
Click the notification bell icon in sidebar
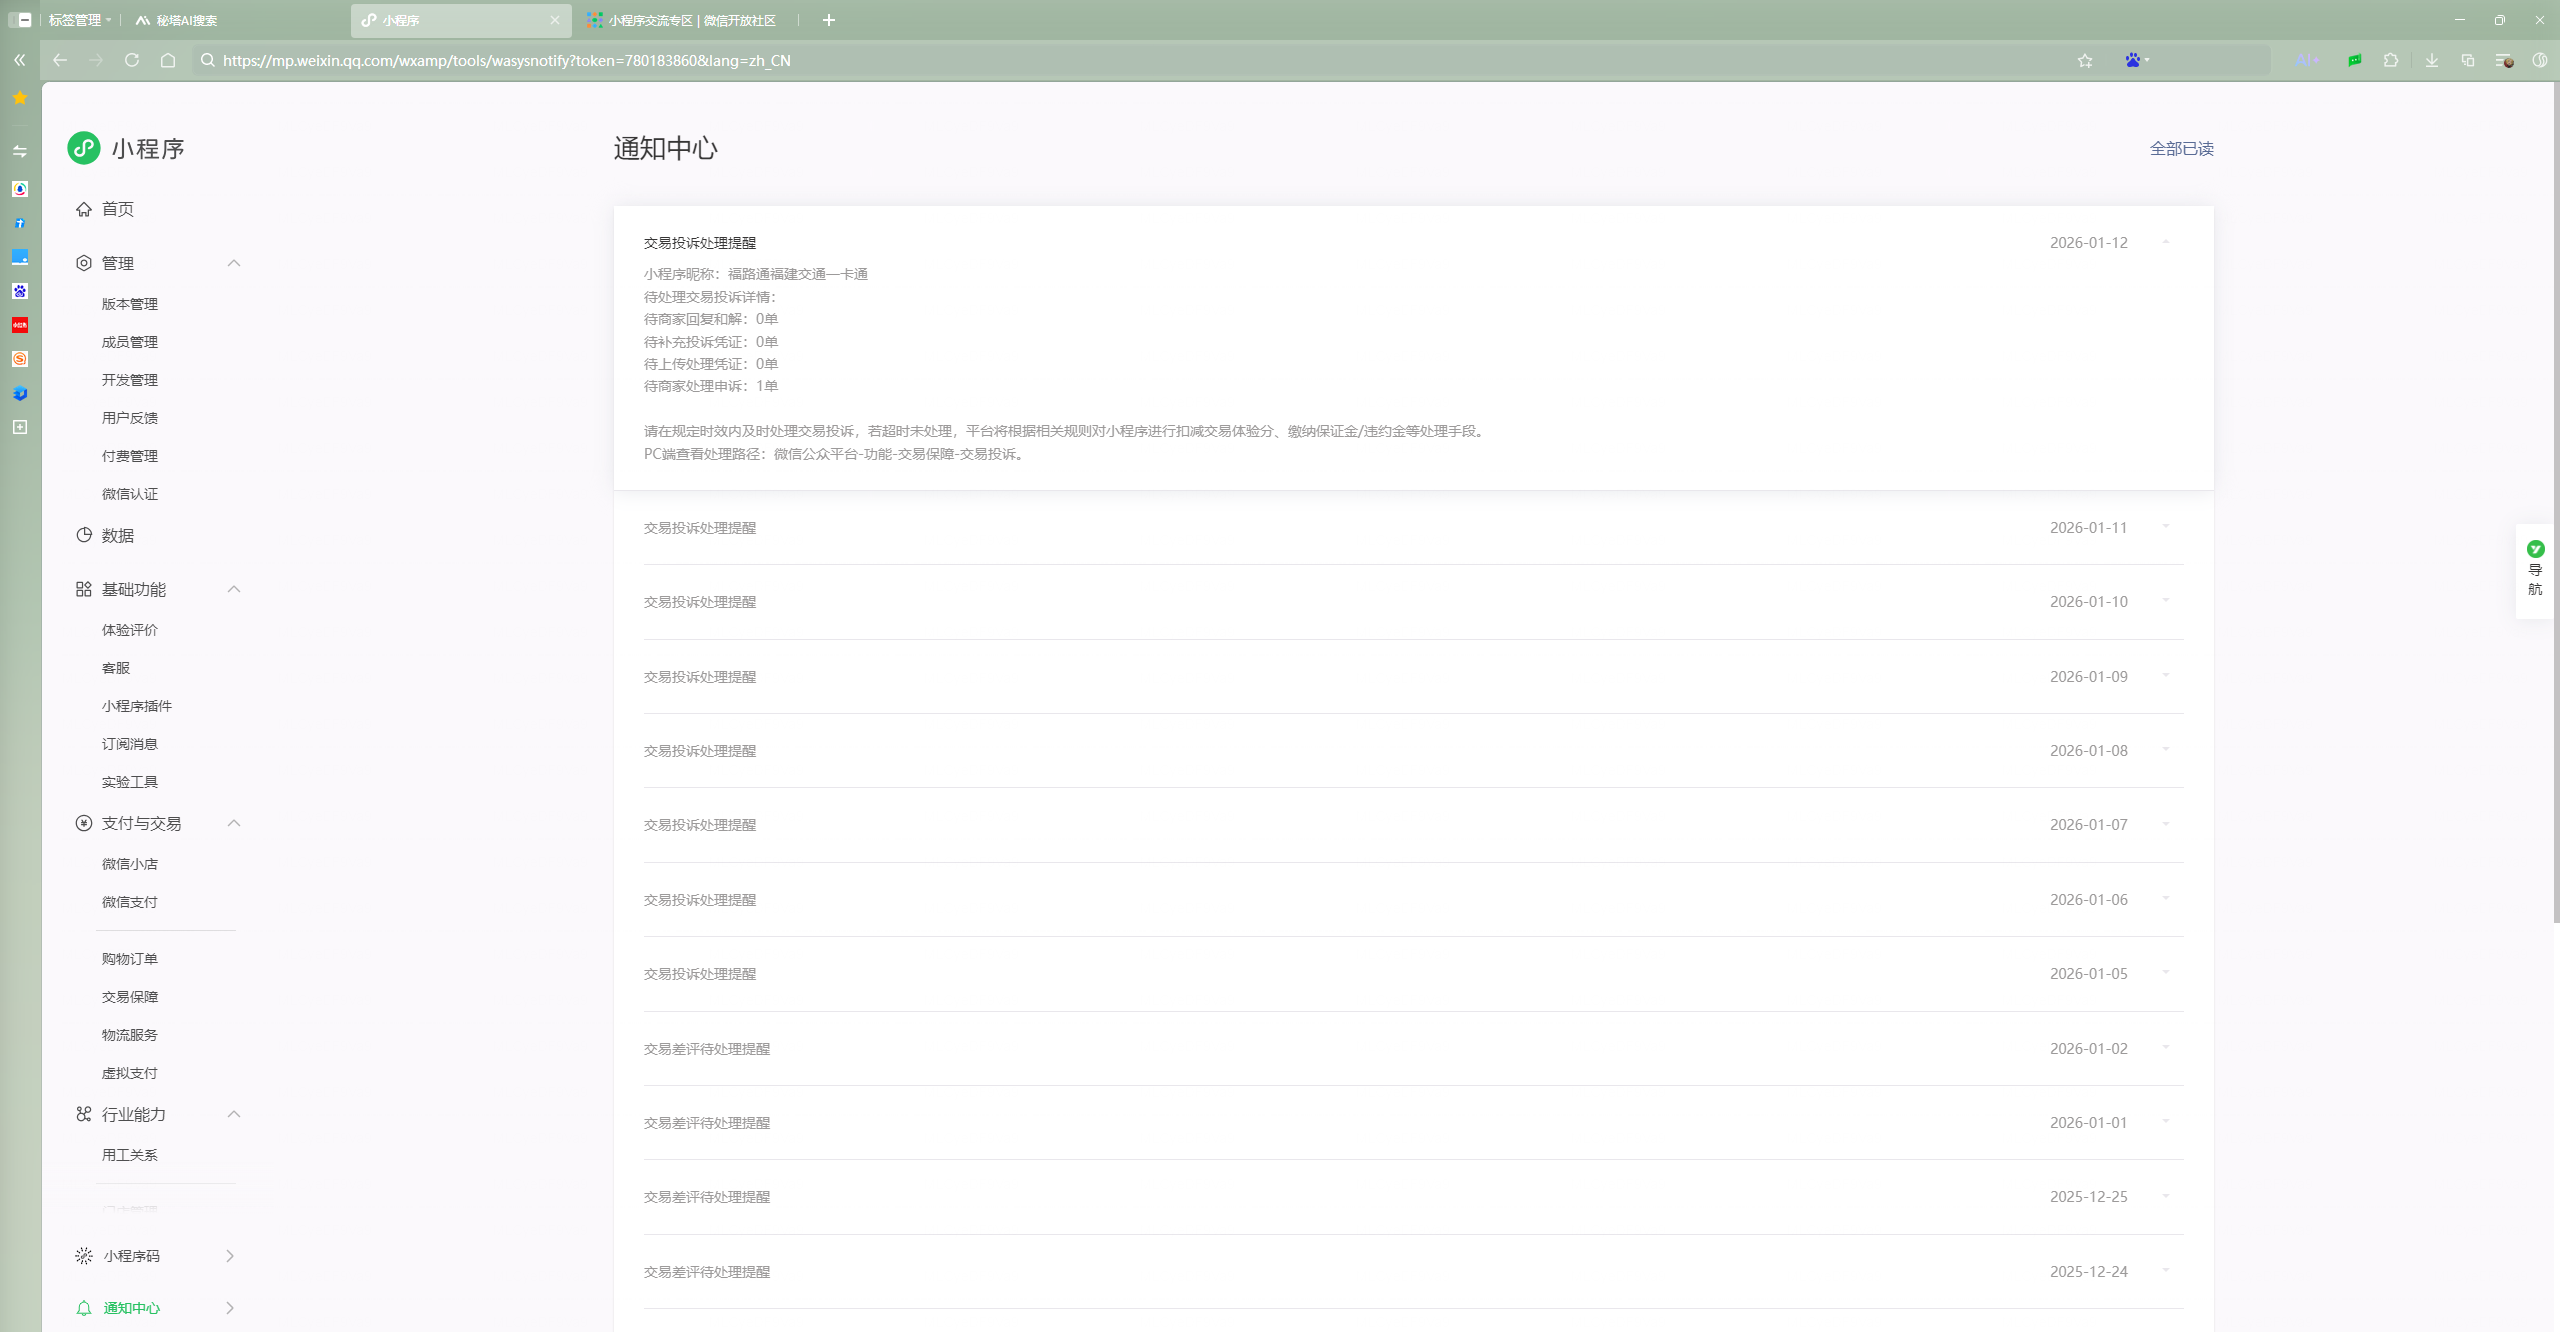tap(84, 1308)
